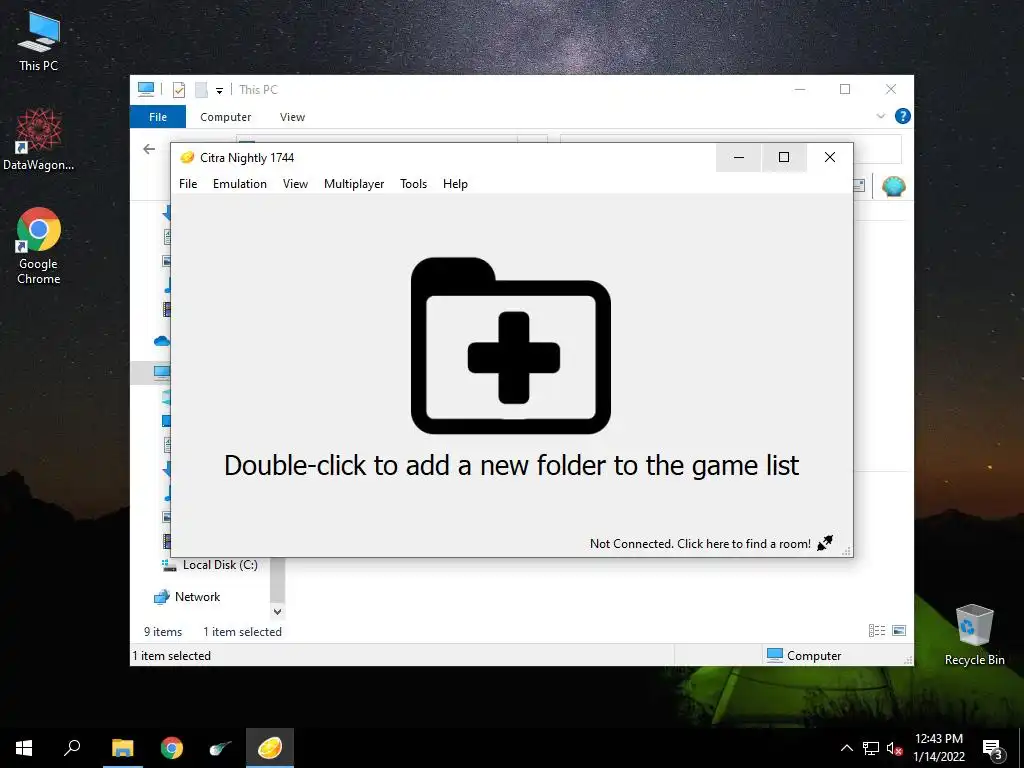Click the This PC icon in explorer title bar

pyautogui.click(x=146, y=89)
